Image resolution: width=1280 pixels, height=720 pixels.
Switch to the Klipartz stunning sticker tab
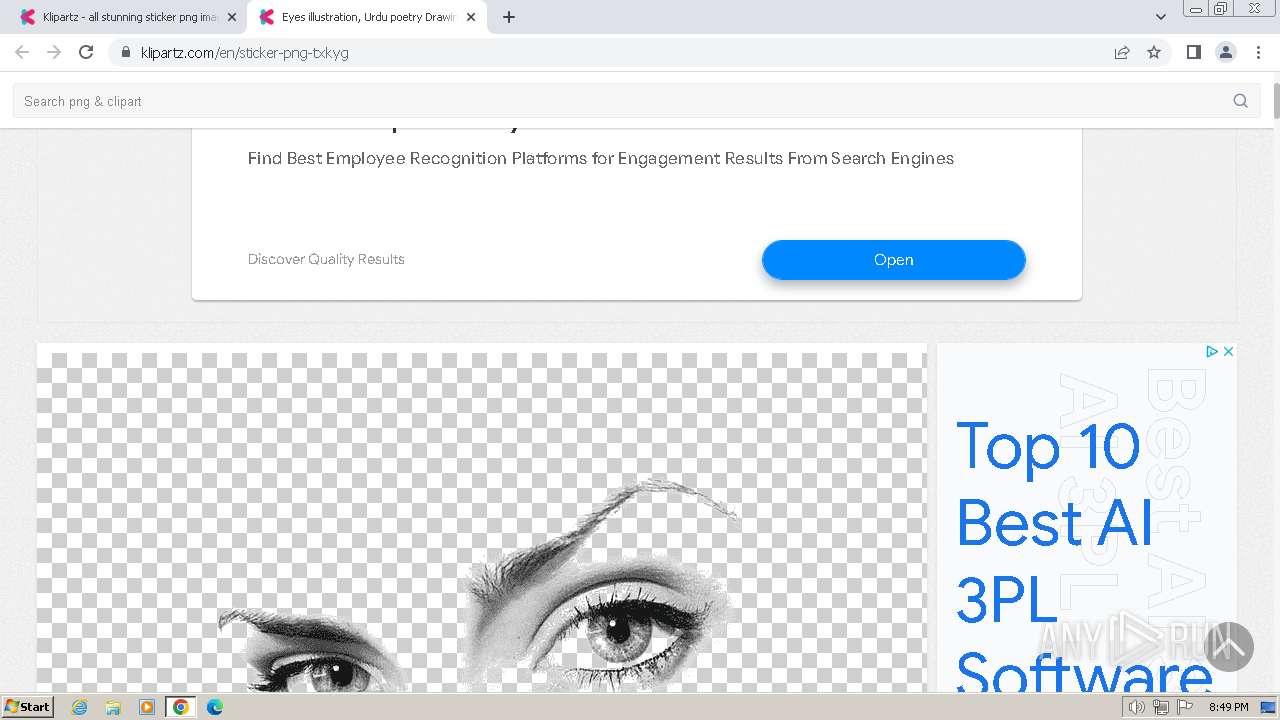(x=129, y=17)
